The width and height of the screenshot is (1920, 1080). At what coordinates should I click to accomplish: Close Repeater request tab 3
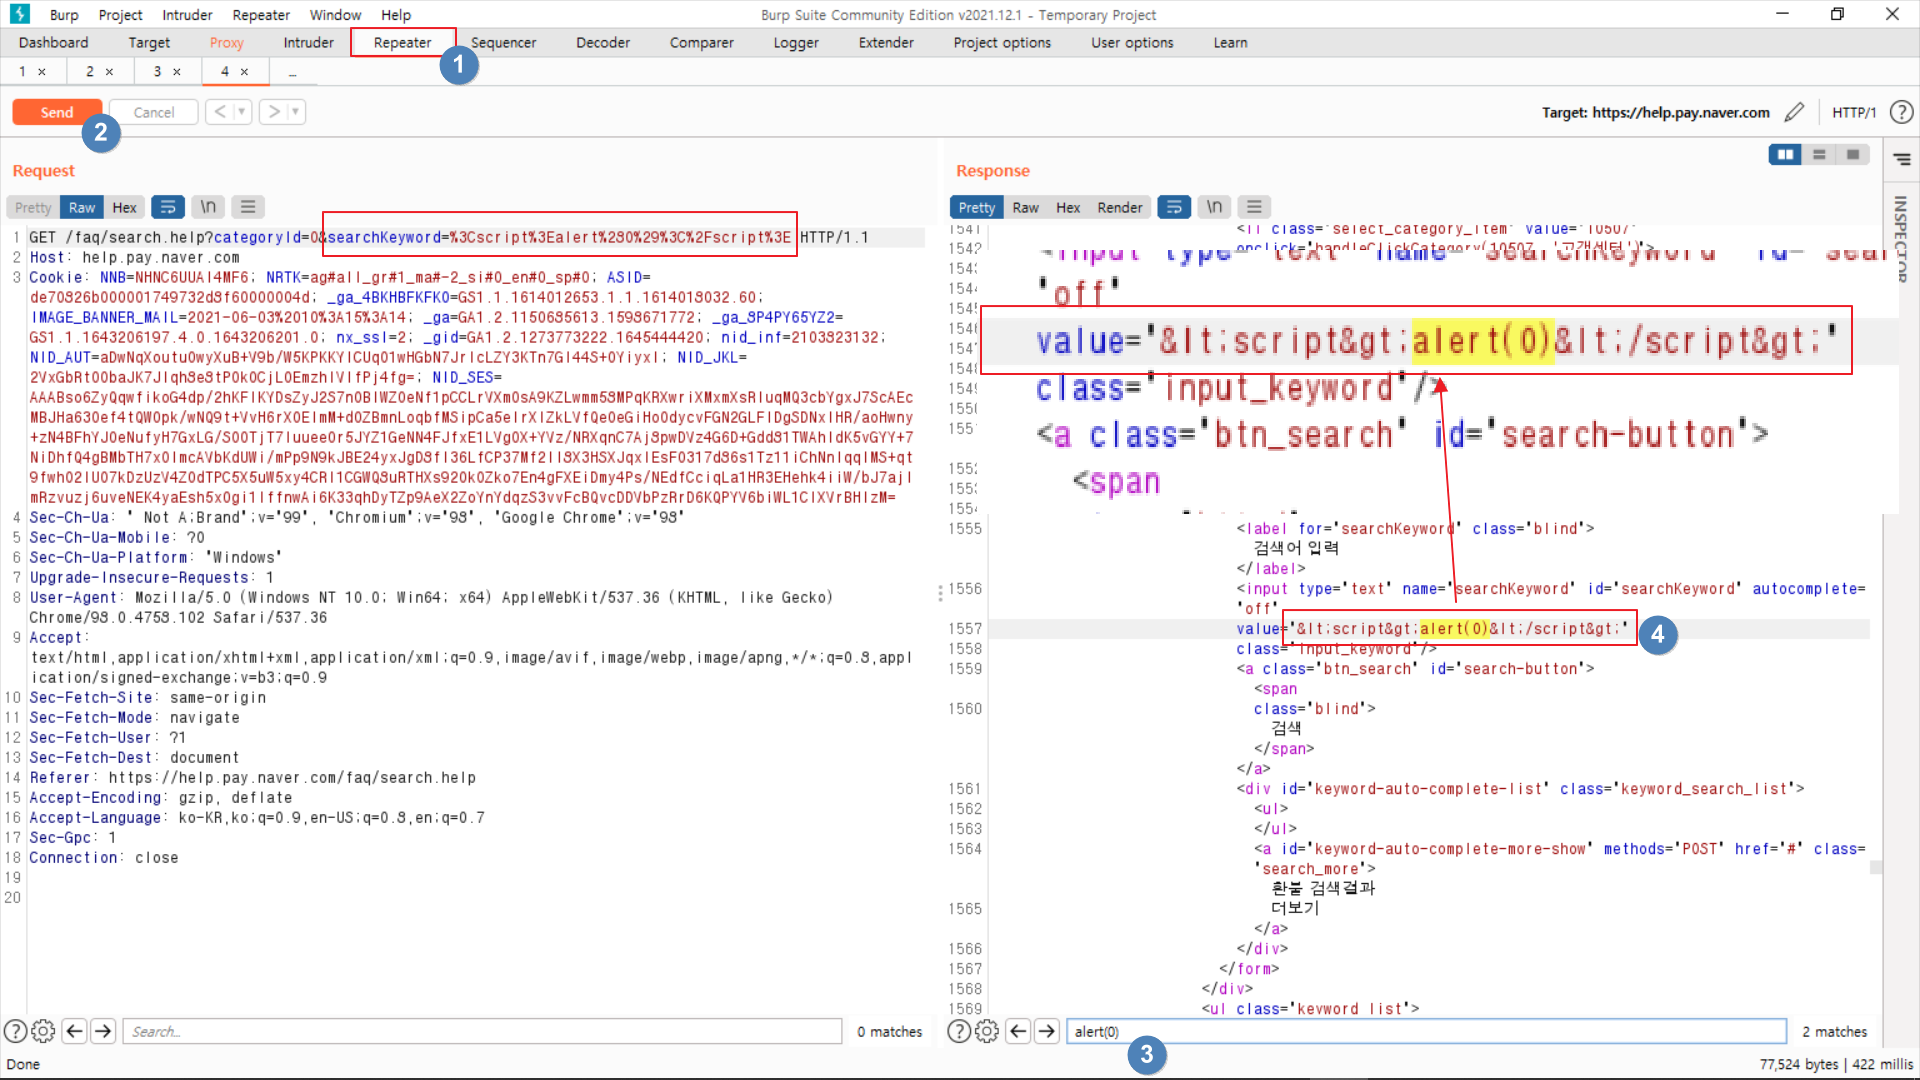(x=177, y=72)
